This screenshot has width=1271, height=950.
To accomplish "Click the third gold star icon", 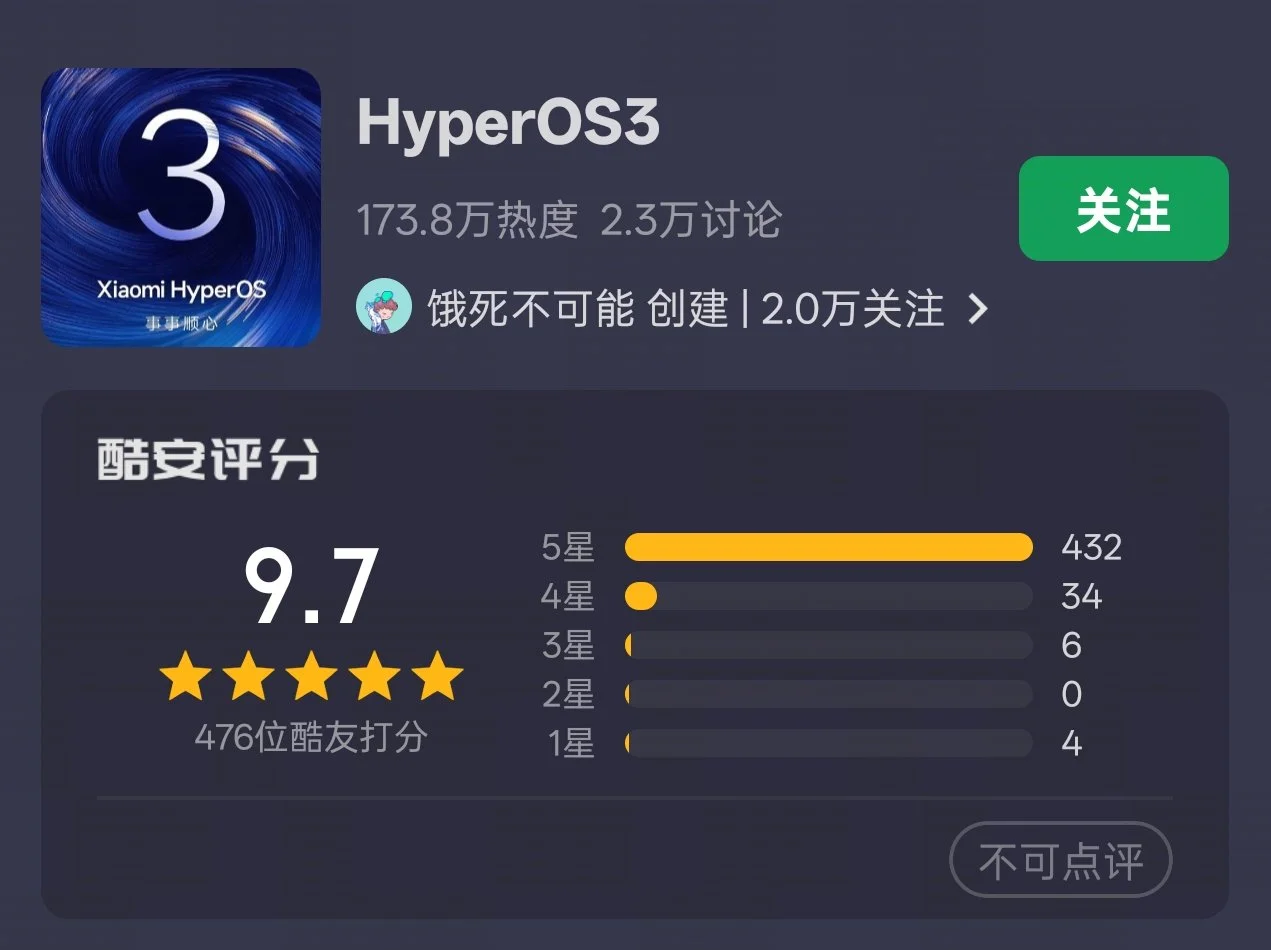I will coord(311,678).
